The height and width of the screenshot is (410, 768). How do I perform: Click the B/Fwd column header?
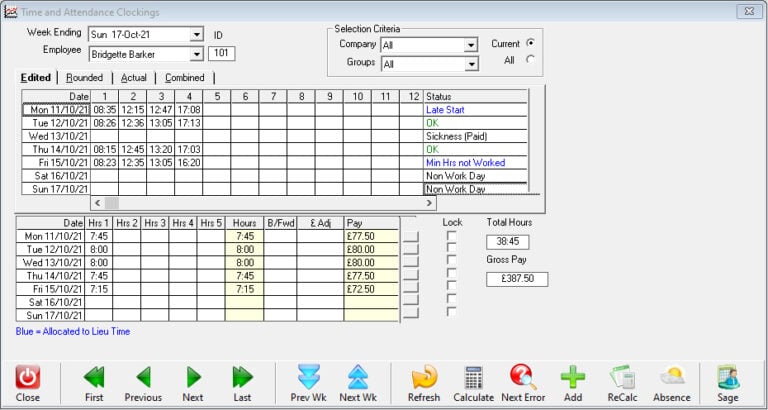(280, 223)
